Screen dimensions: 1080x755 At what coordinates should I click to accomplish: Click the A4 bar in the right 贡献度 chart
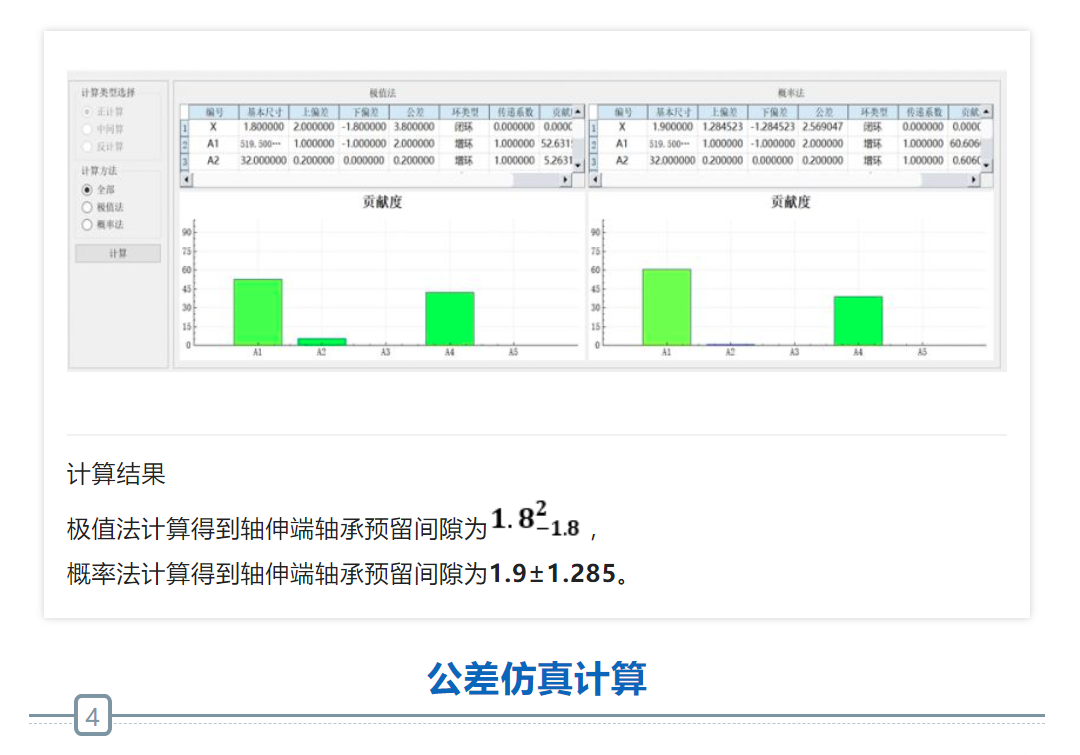[x=858, y=321]
